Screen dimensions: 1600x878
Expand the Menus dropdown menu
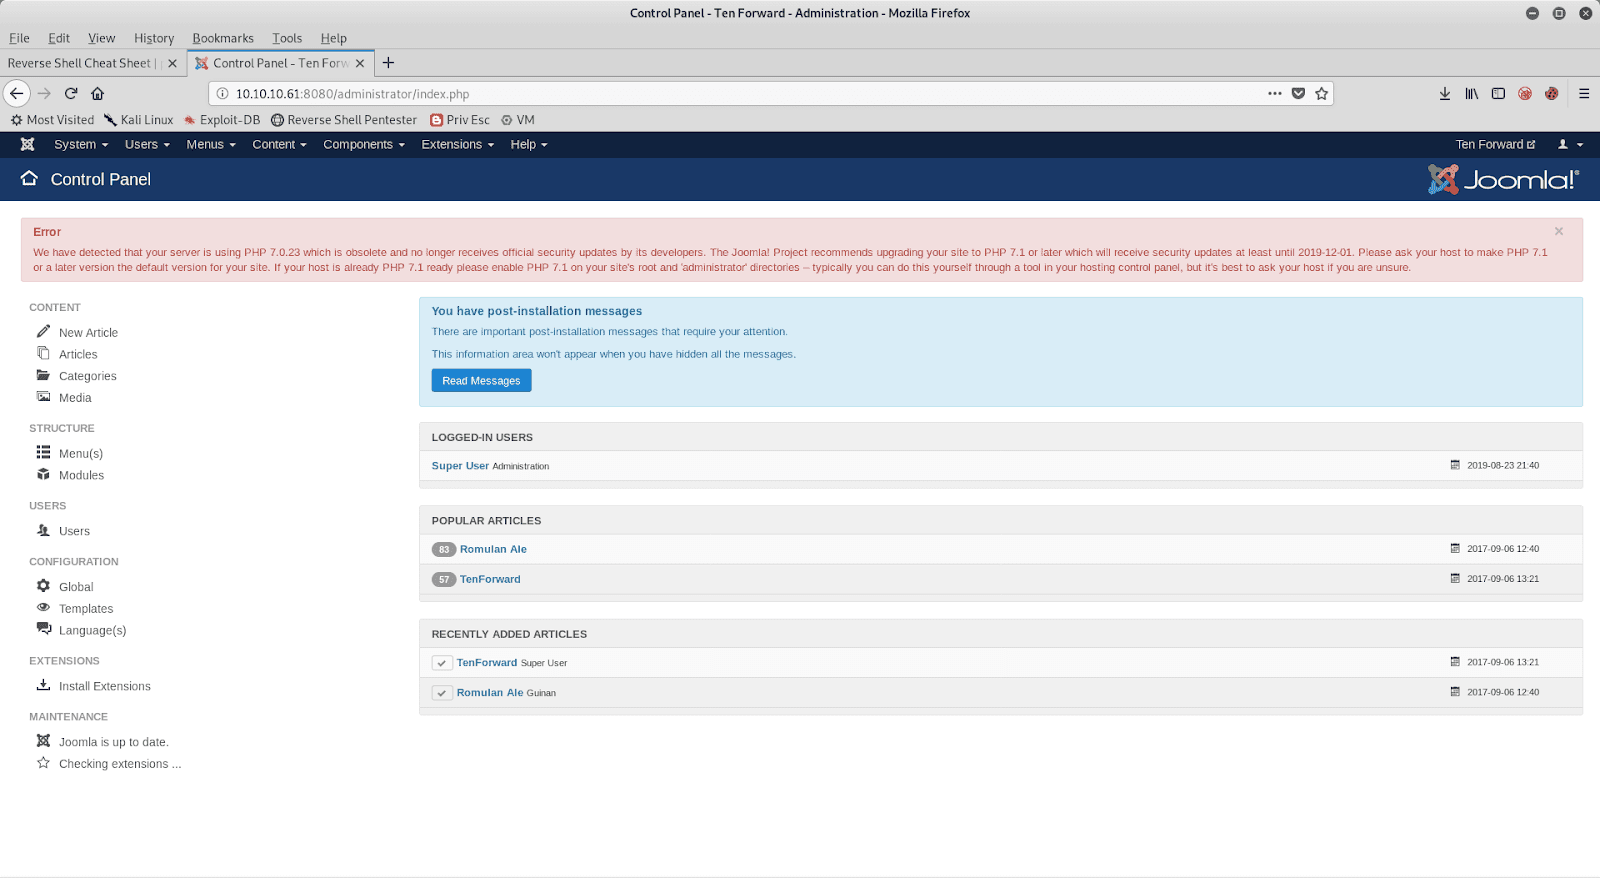pyautogui.click(x=211, y=144)
